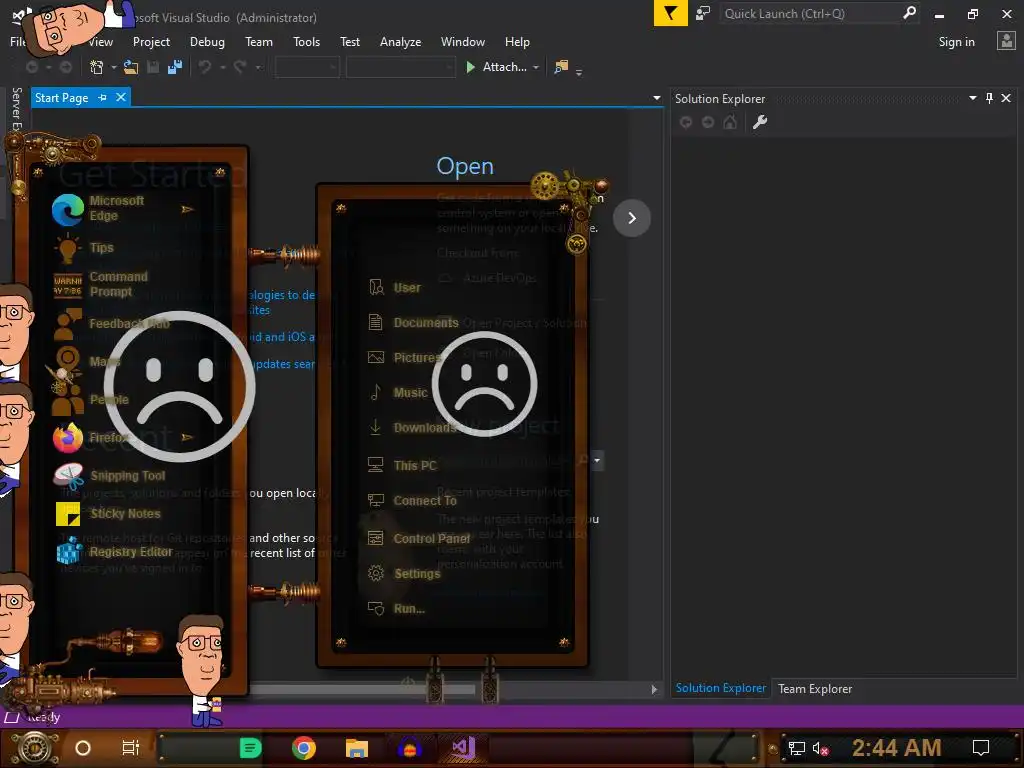1024x768 pixels.
Task: Open the Project menu
Action: point(152,42)
